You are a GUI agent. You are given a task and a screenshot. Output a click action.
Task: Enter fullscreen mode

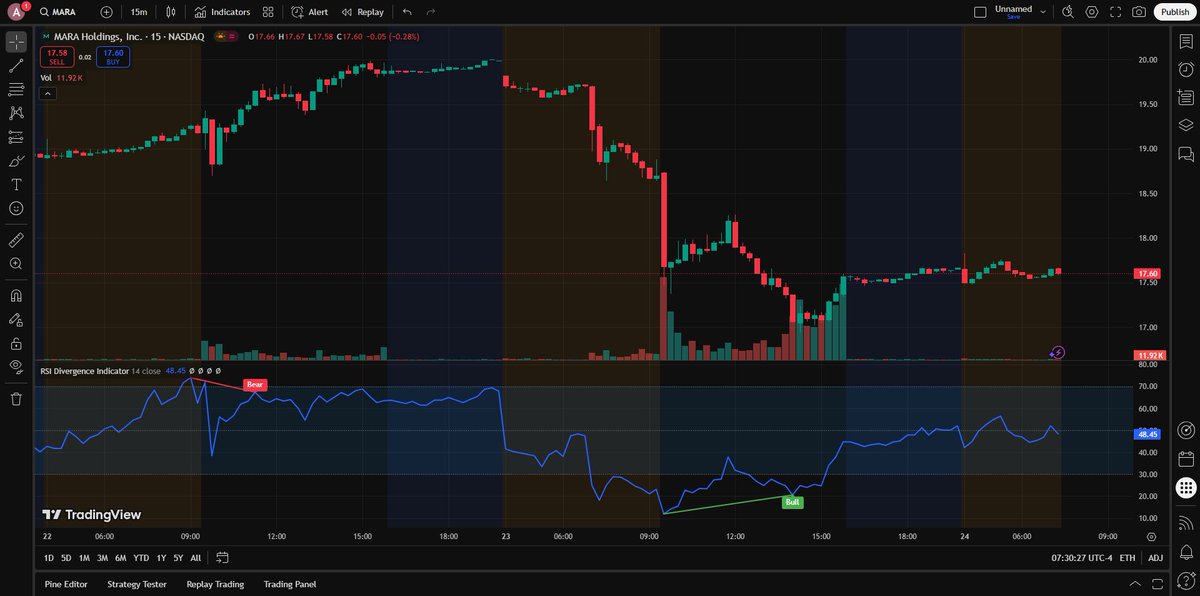(1116, 12)
